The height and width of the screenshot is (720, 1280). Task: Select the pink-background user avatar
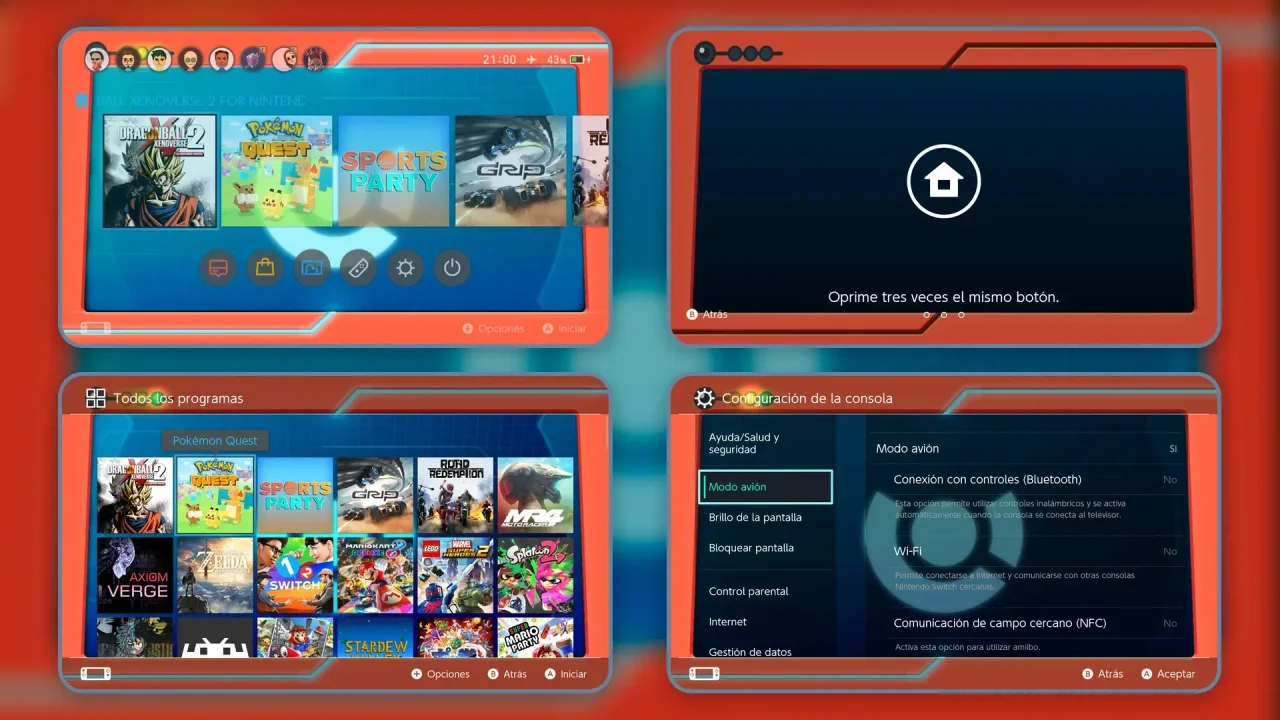pos(284,58)
